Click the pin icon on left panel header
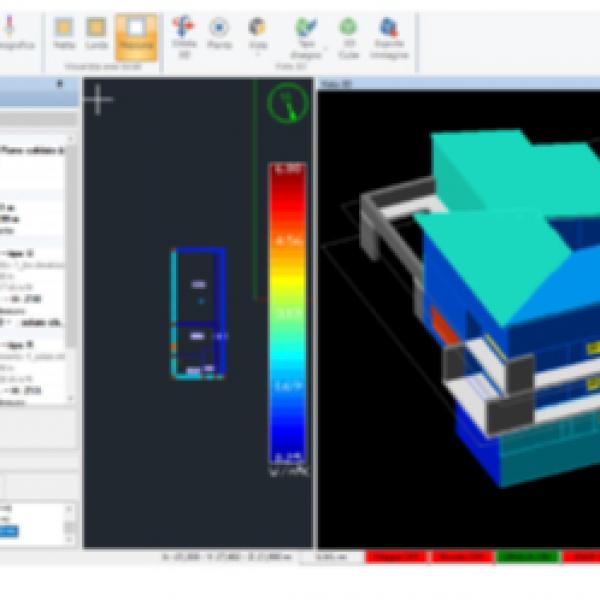Screen dimensions: 600x600 (x=60, y=86)
